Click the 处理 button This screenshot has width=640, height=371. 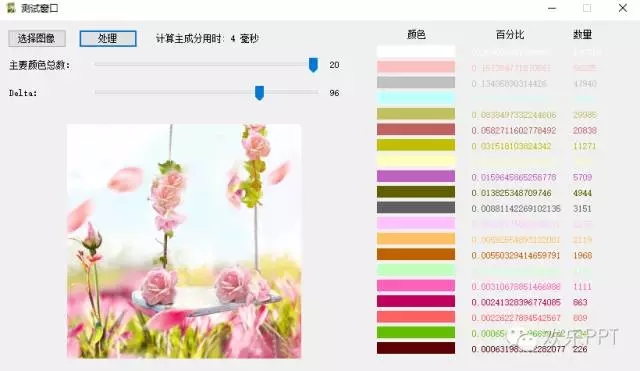pyautogui.click(x=108, y=38)
